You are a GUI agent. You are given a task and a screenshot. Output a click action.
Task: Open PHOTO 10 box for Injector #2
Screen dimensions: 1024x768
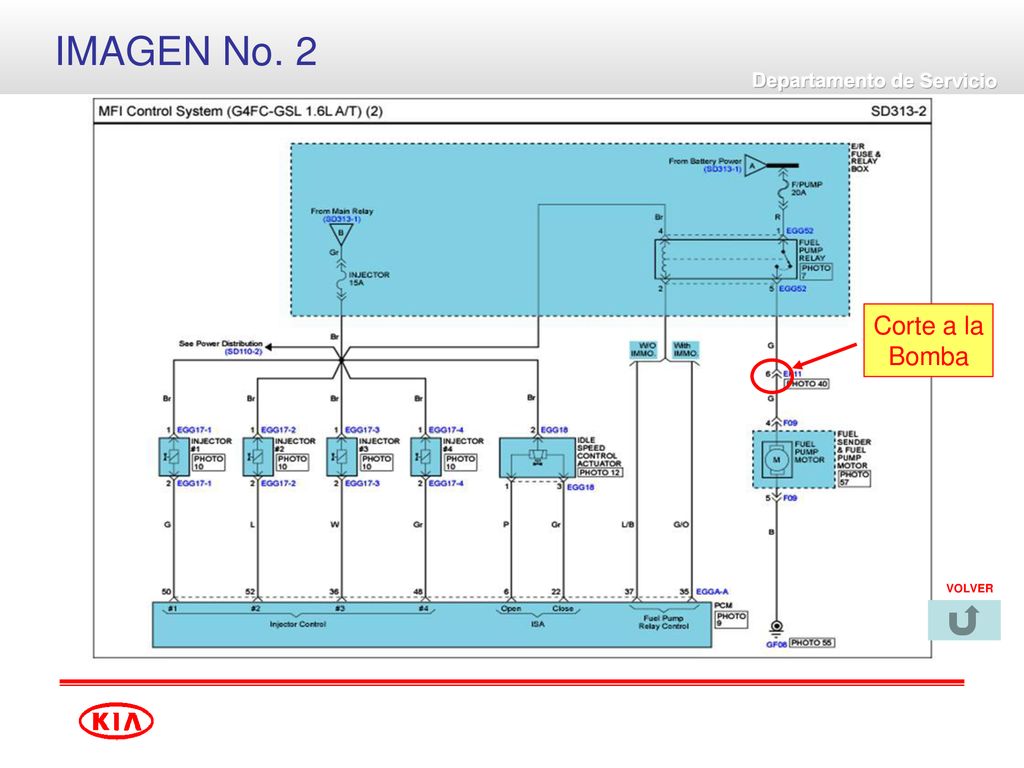click(x=293, y=462)
